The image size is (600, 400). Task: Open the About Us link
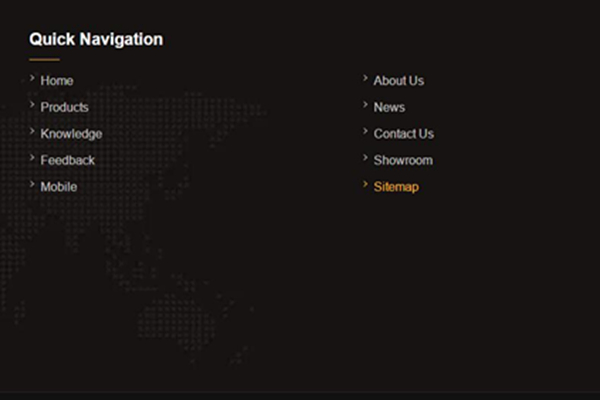pos(399,81)
